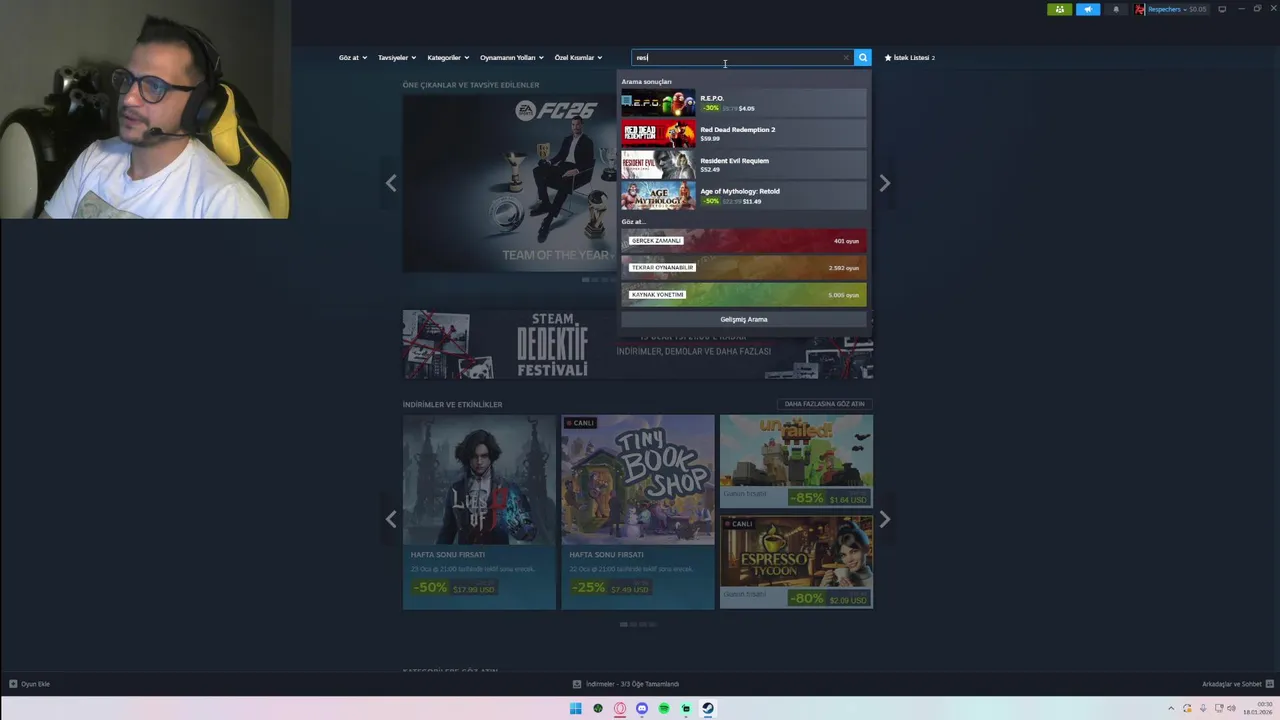This screenshot has height=720, width=1280.
Task: Expand the Kategoriler dropdown
Action: coord(448,58)
